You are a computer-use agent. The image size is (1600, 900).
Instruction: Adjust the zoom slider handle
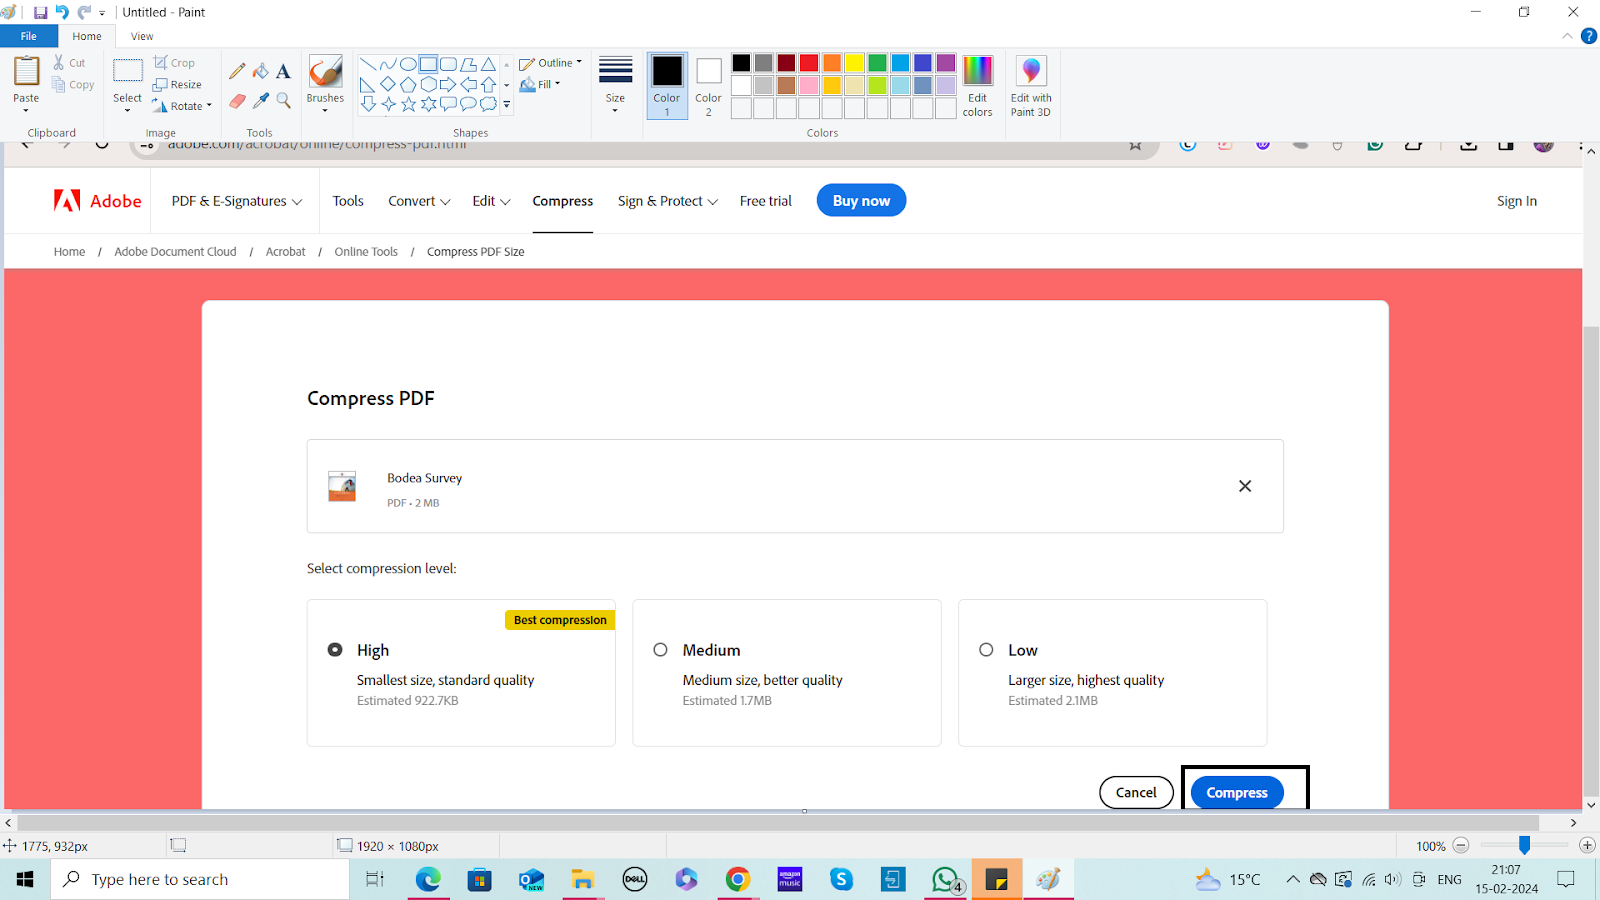(x=1524, y=845)
